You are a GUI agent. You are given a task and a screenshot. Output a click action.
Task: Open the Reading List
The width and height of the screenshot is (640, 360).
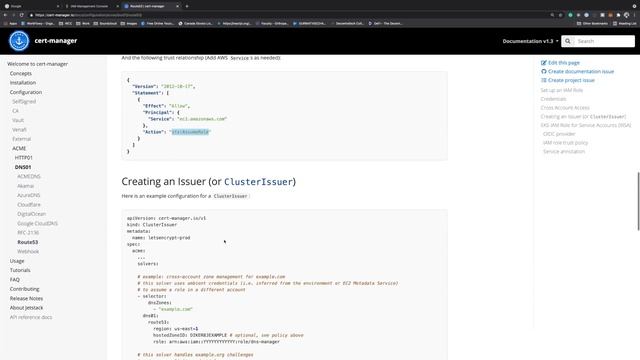(624, 24)
